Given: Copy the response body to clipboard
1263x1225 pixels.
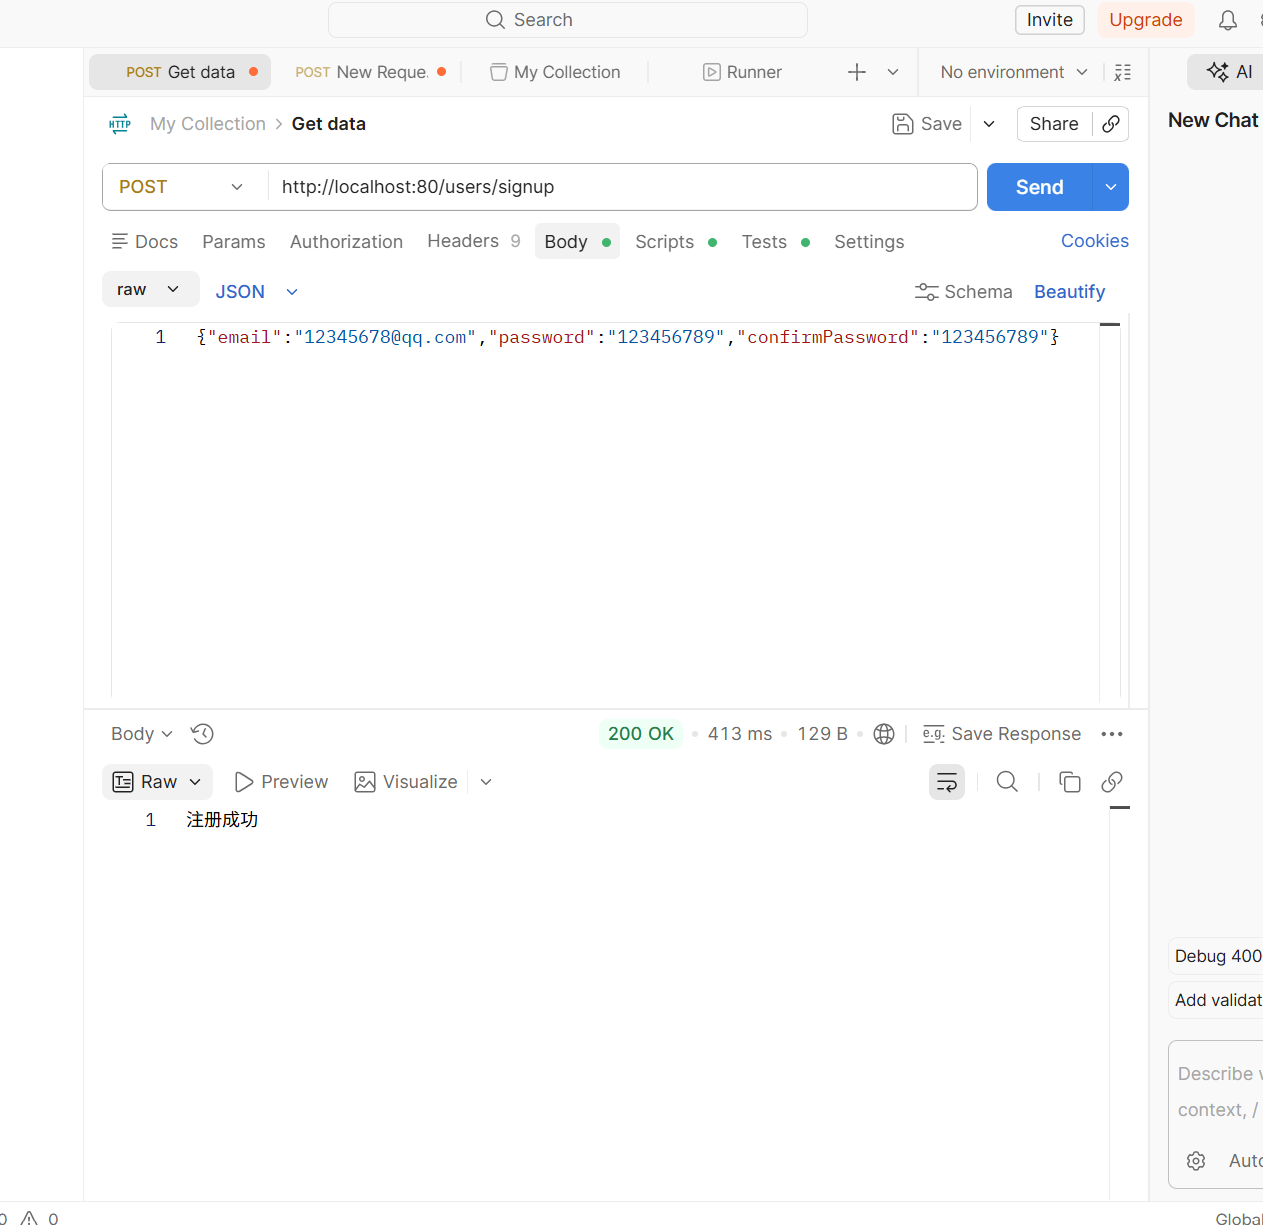Looking at the screenshot, I should click(x=1070, y=782).
